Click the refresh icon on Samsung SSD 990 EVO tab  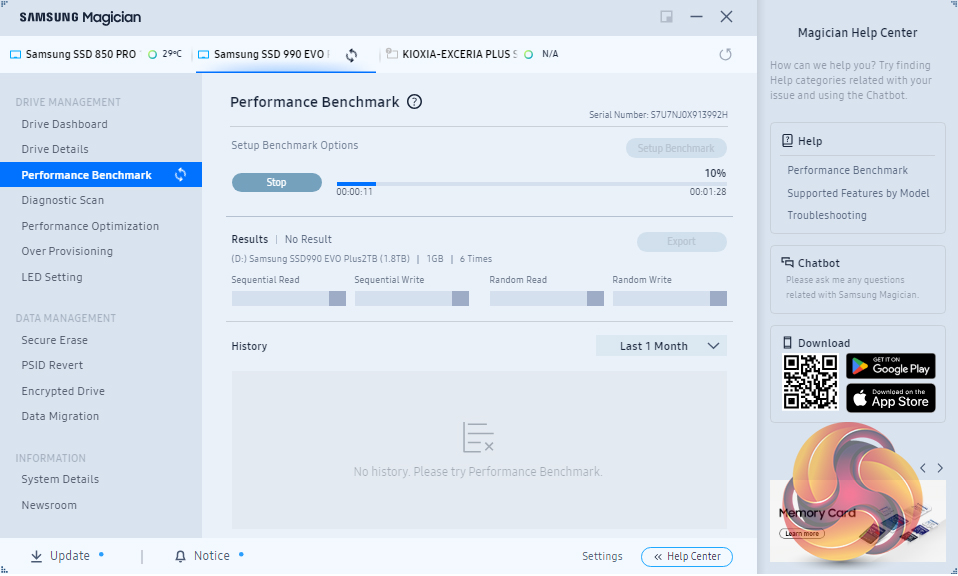click(x=351, y=55)
